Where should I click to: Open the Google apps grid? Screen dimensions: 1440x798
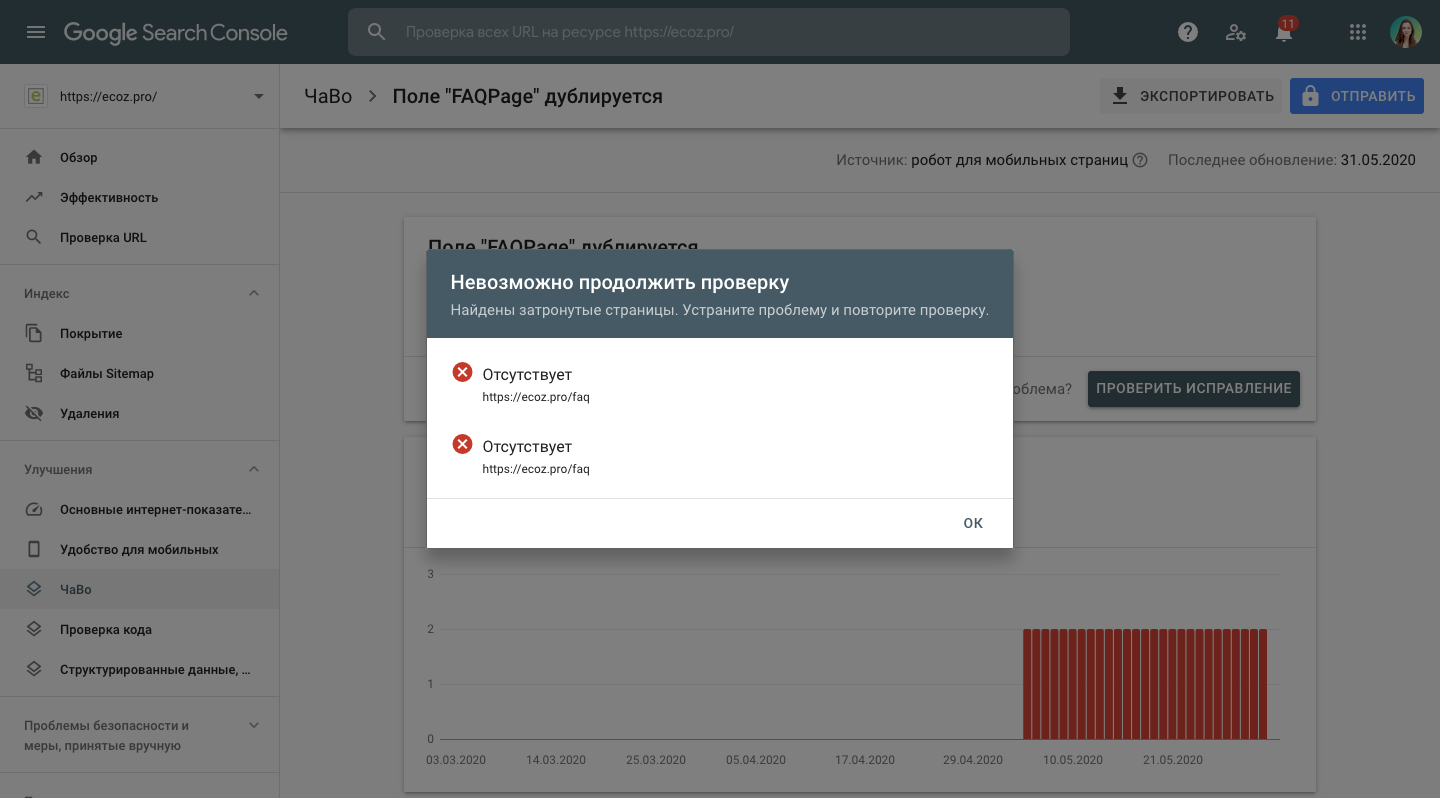coord(1358,32)
